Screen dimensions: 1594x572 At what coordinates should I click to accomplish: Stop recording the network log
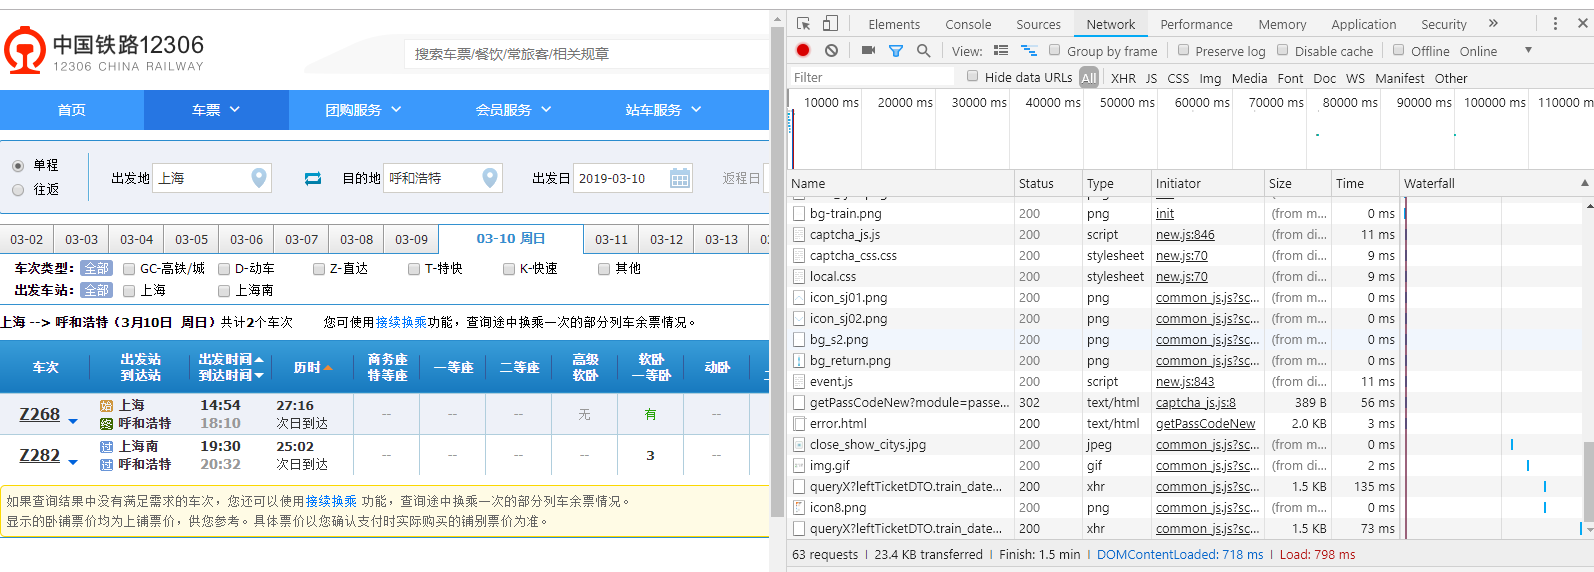(x=803, y=50)
